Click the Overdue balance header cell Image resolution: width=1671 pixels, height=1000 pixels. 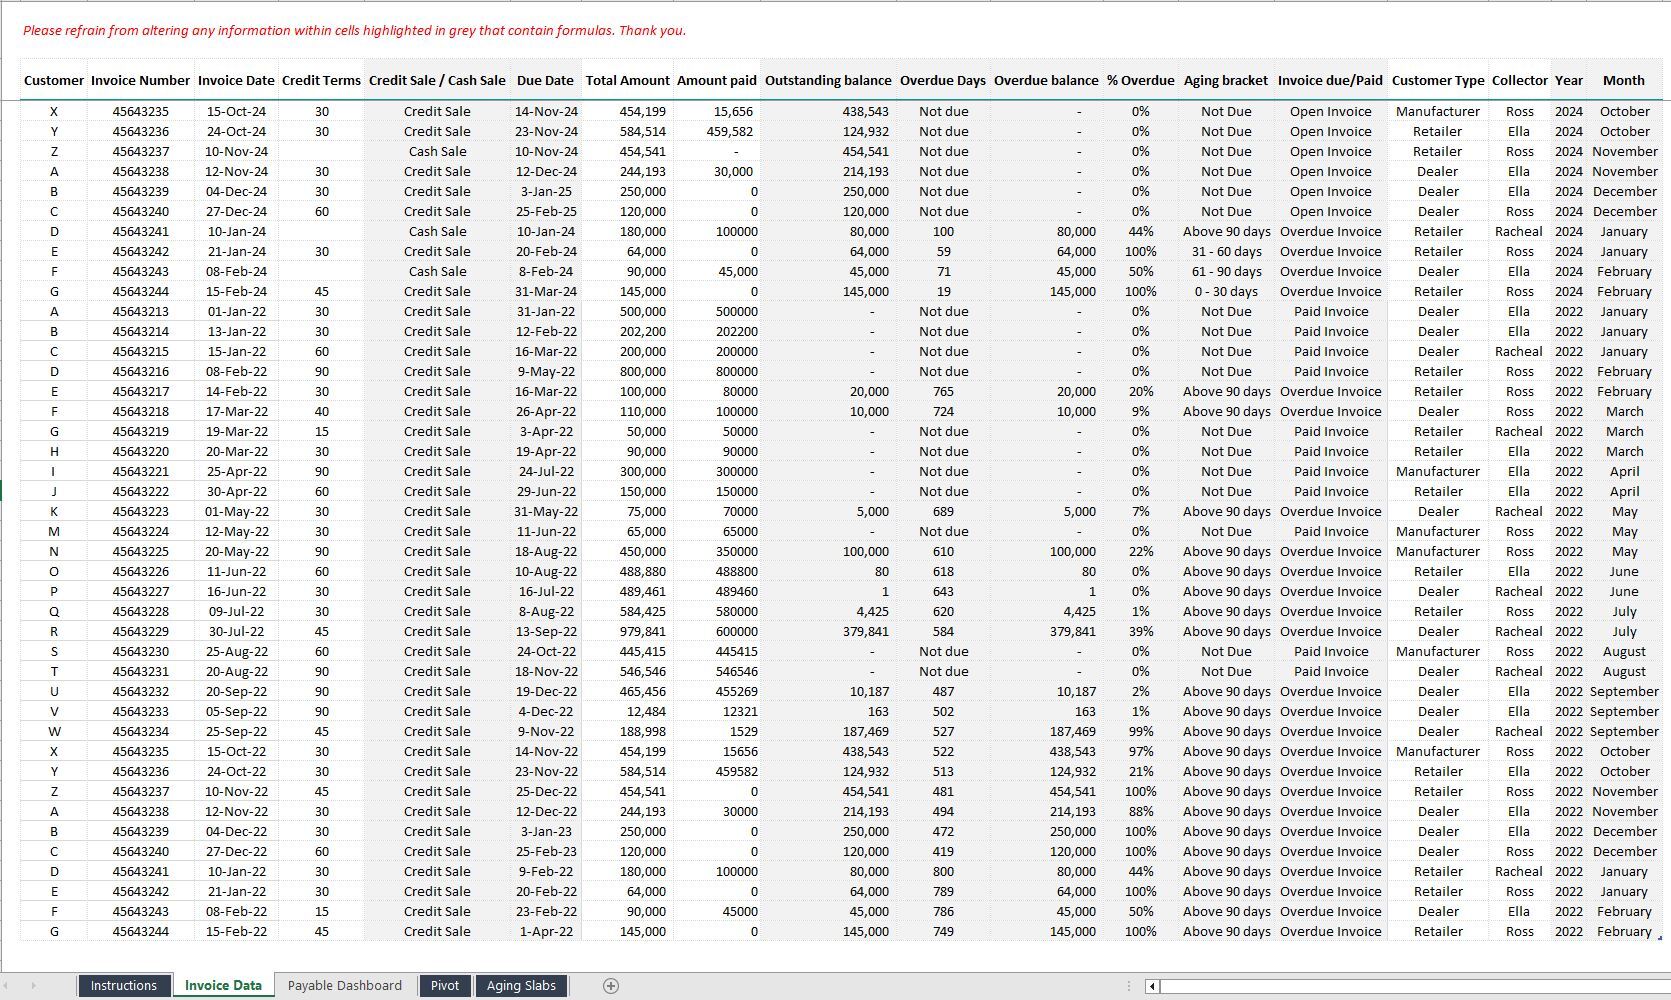pos(1046,80)
